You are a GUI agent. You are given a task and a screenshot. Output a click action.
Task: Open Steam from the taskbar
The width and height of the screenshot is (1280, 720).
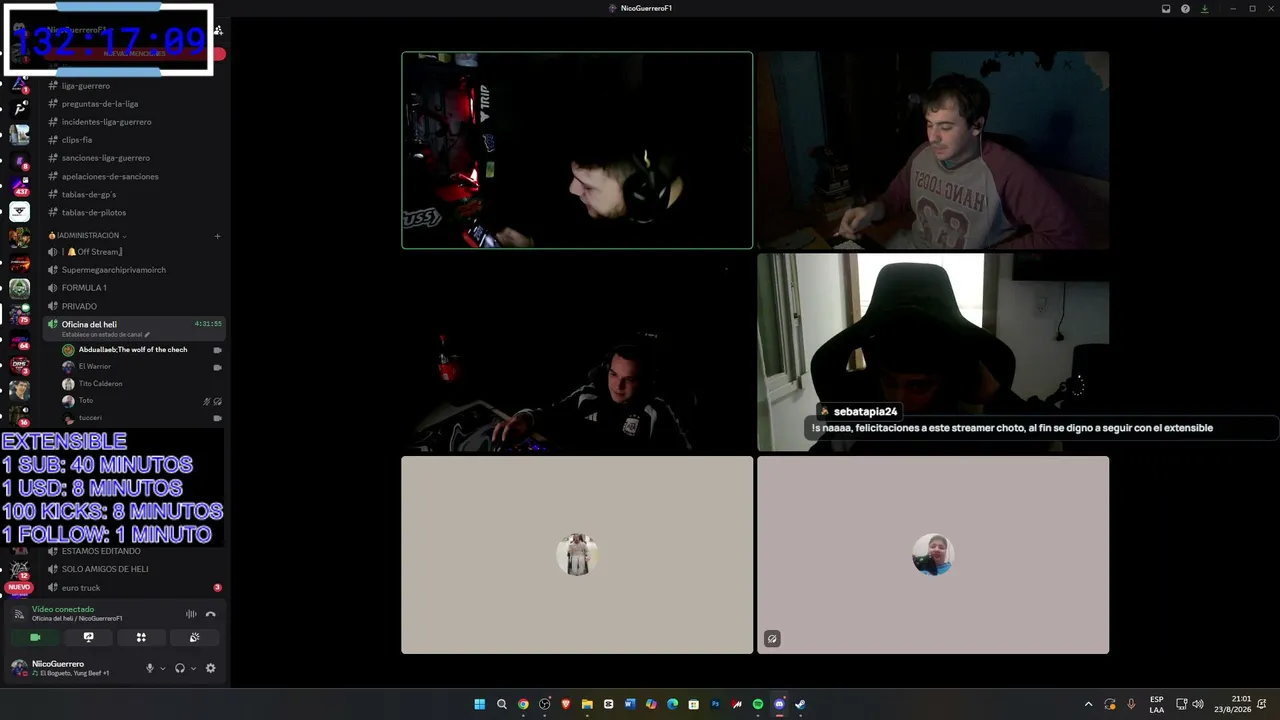800,704
